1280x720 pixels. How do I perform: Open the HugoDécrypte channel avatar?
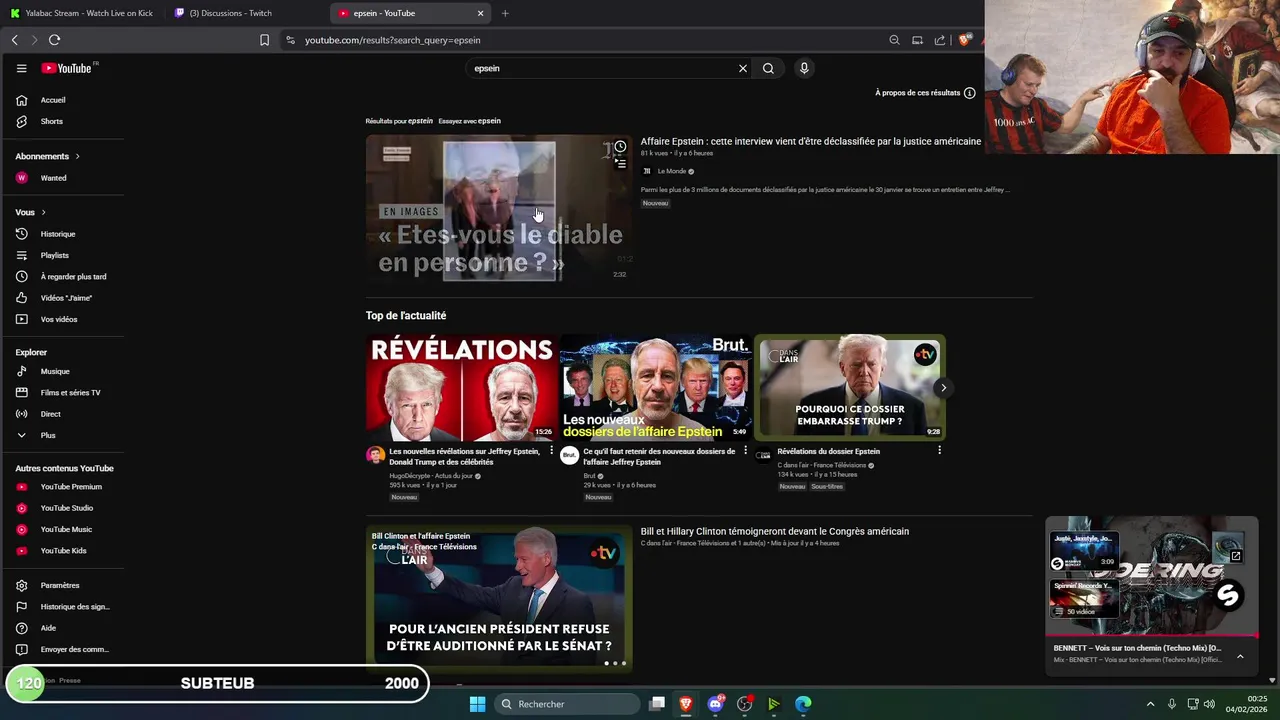pos(375,455)
